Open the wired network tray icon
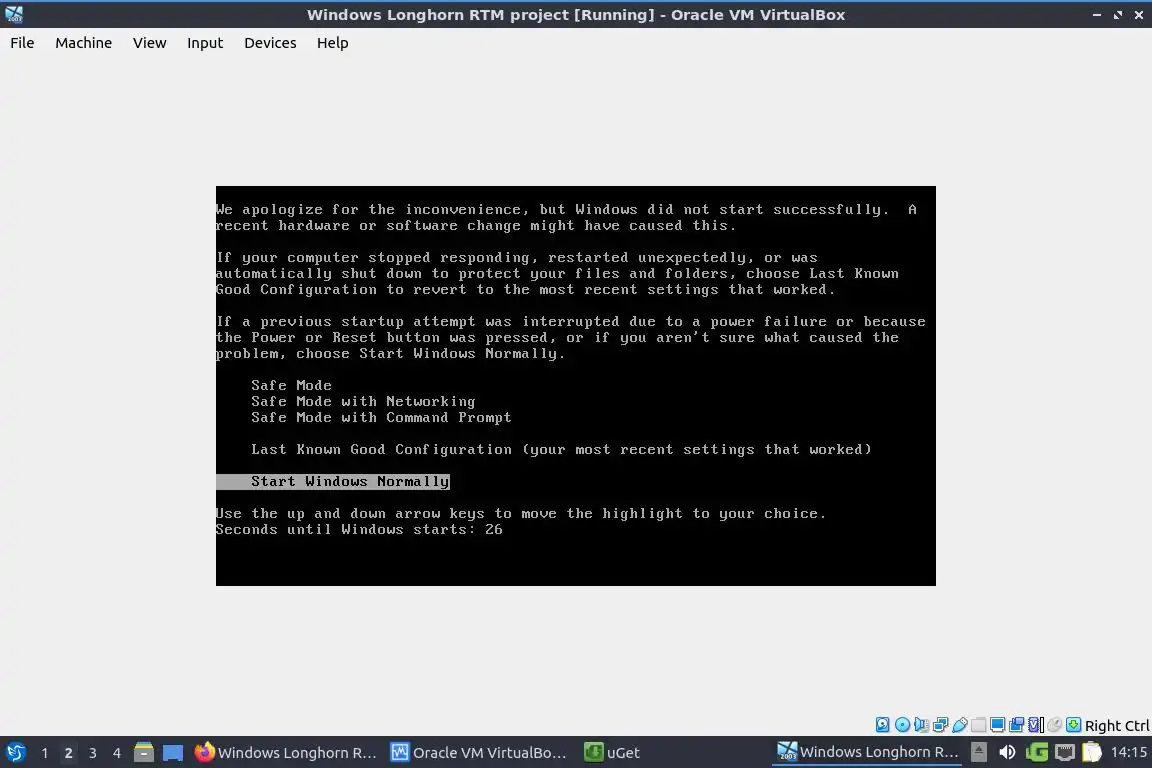Image resolution: width=1152 pixels, height=768 pixels. (x=1065, y=752)
